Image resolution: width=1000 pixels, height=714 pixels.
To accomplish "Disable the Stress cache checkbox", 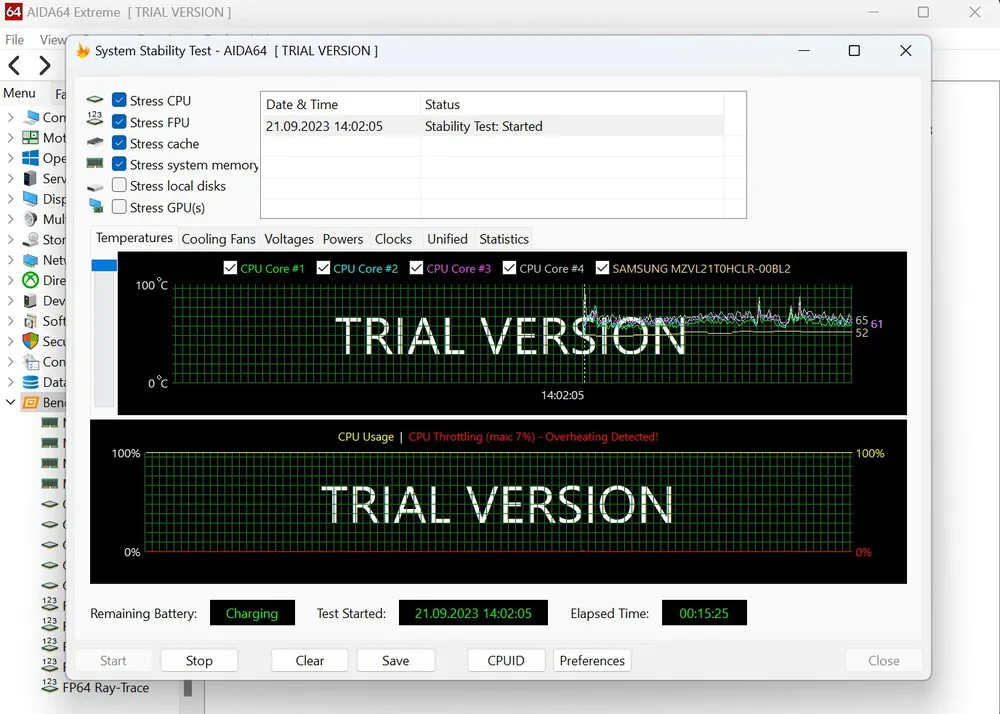I will click(x=119, y=143).
